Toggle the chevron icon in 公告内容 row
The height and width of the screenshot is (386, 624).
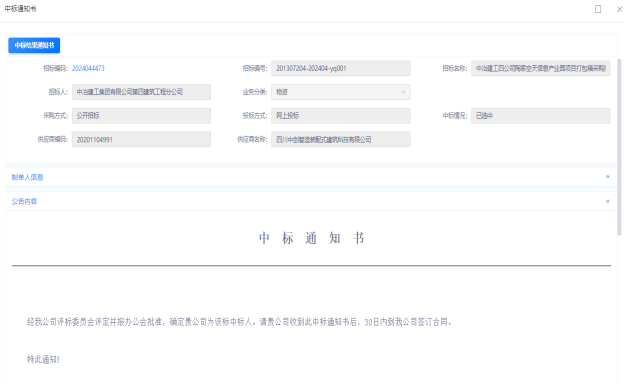click(607, 201)
